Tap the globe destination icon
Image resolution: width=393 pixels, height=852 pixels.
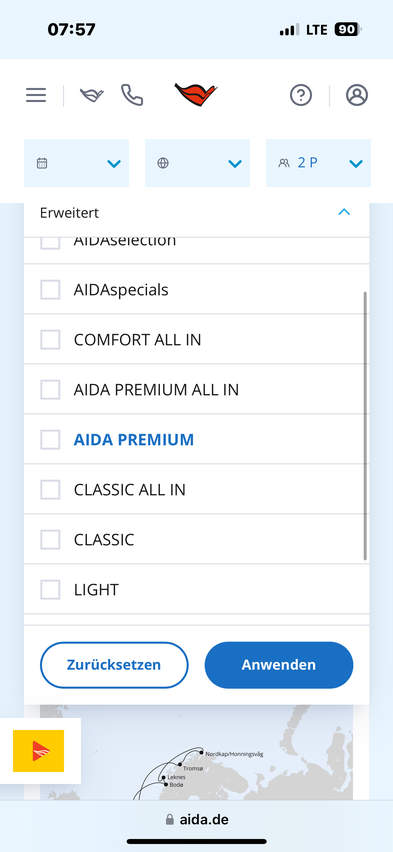(x=163, y=163)
